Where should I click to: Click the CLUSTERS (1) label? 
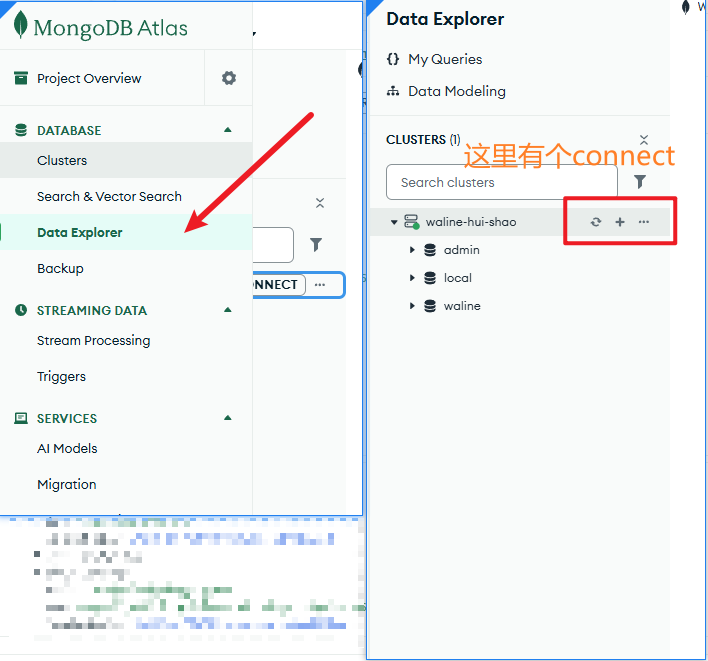(x=423, y=140)
